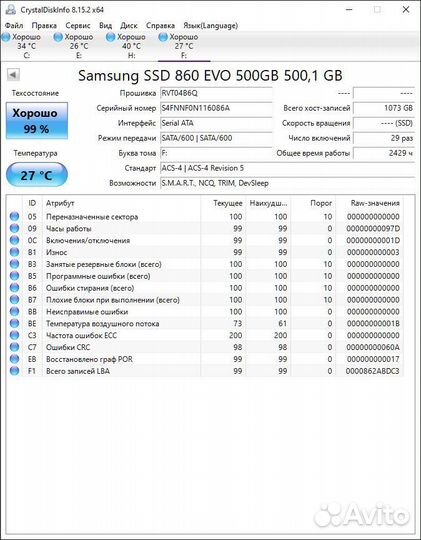The width and height of the screenshot is (421, 540).
Task: Click the previous disk arrow button
Action: [x=13, y=74]
